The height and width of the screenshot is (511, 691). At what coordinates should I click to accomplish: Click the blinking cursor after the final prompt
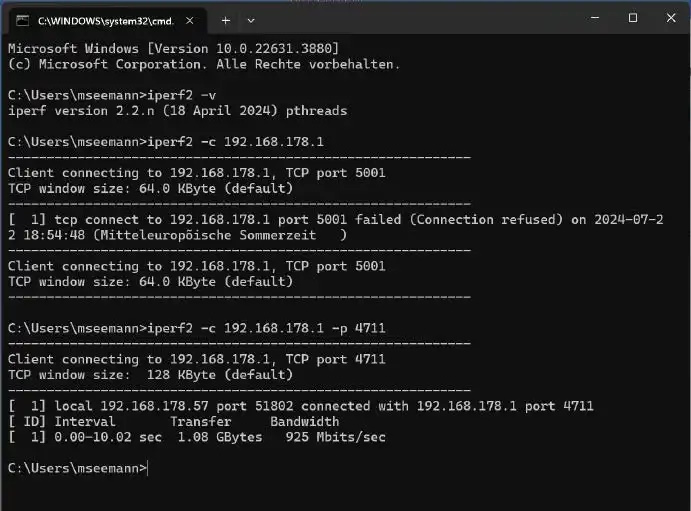point(148,468)
